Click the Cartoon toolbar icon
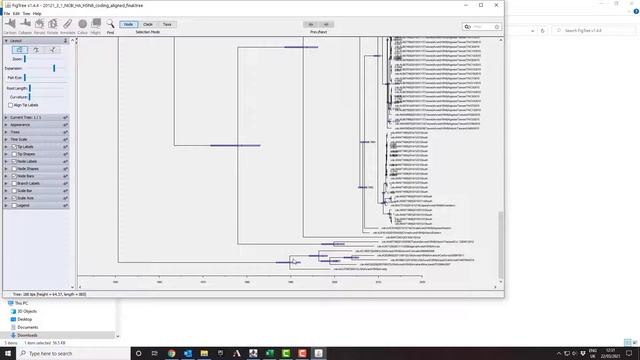The width and height of the screenshot is (640, 360). click(10, 24)
